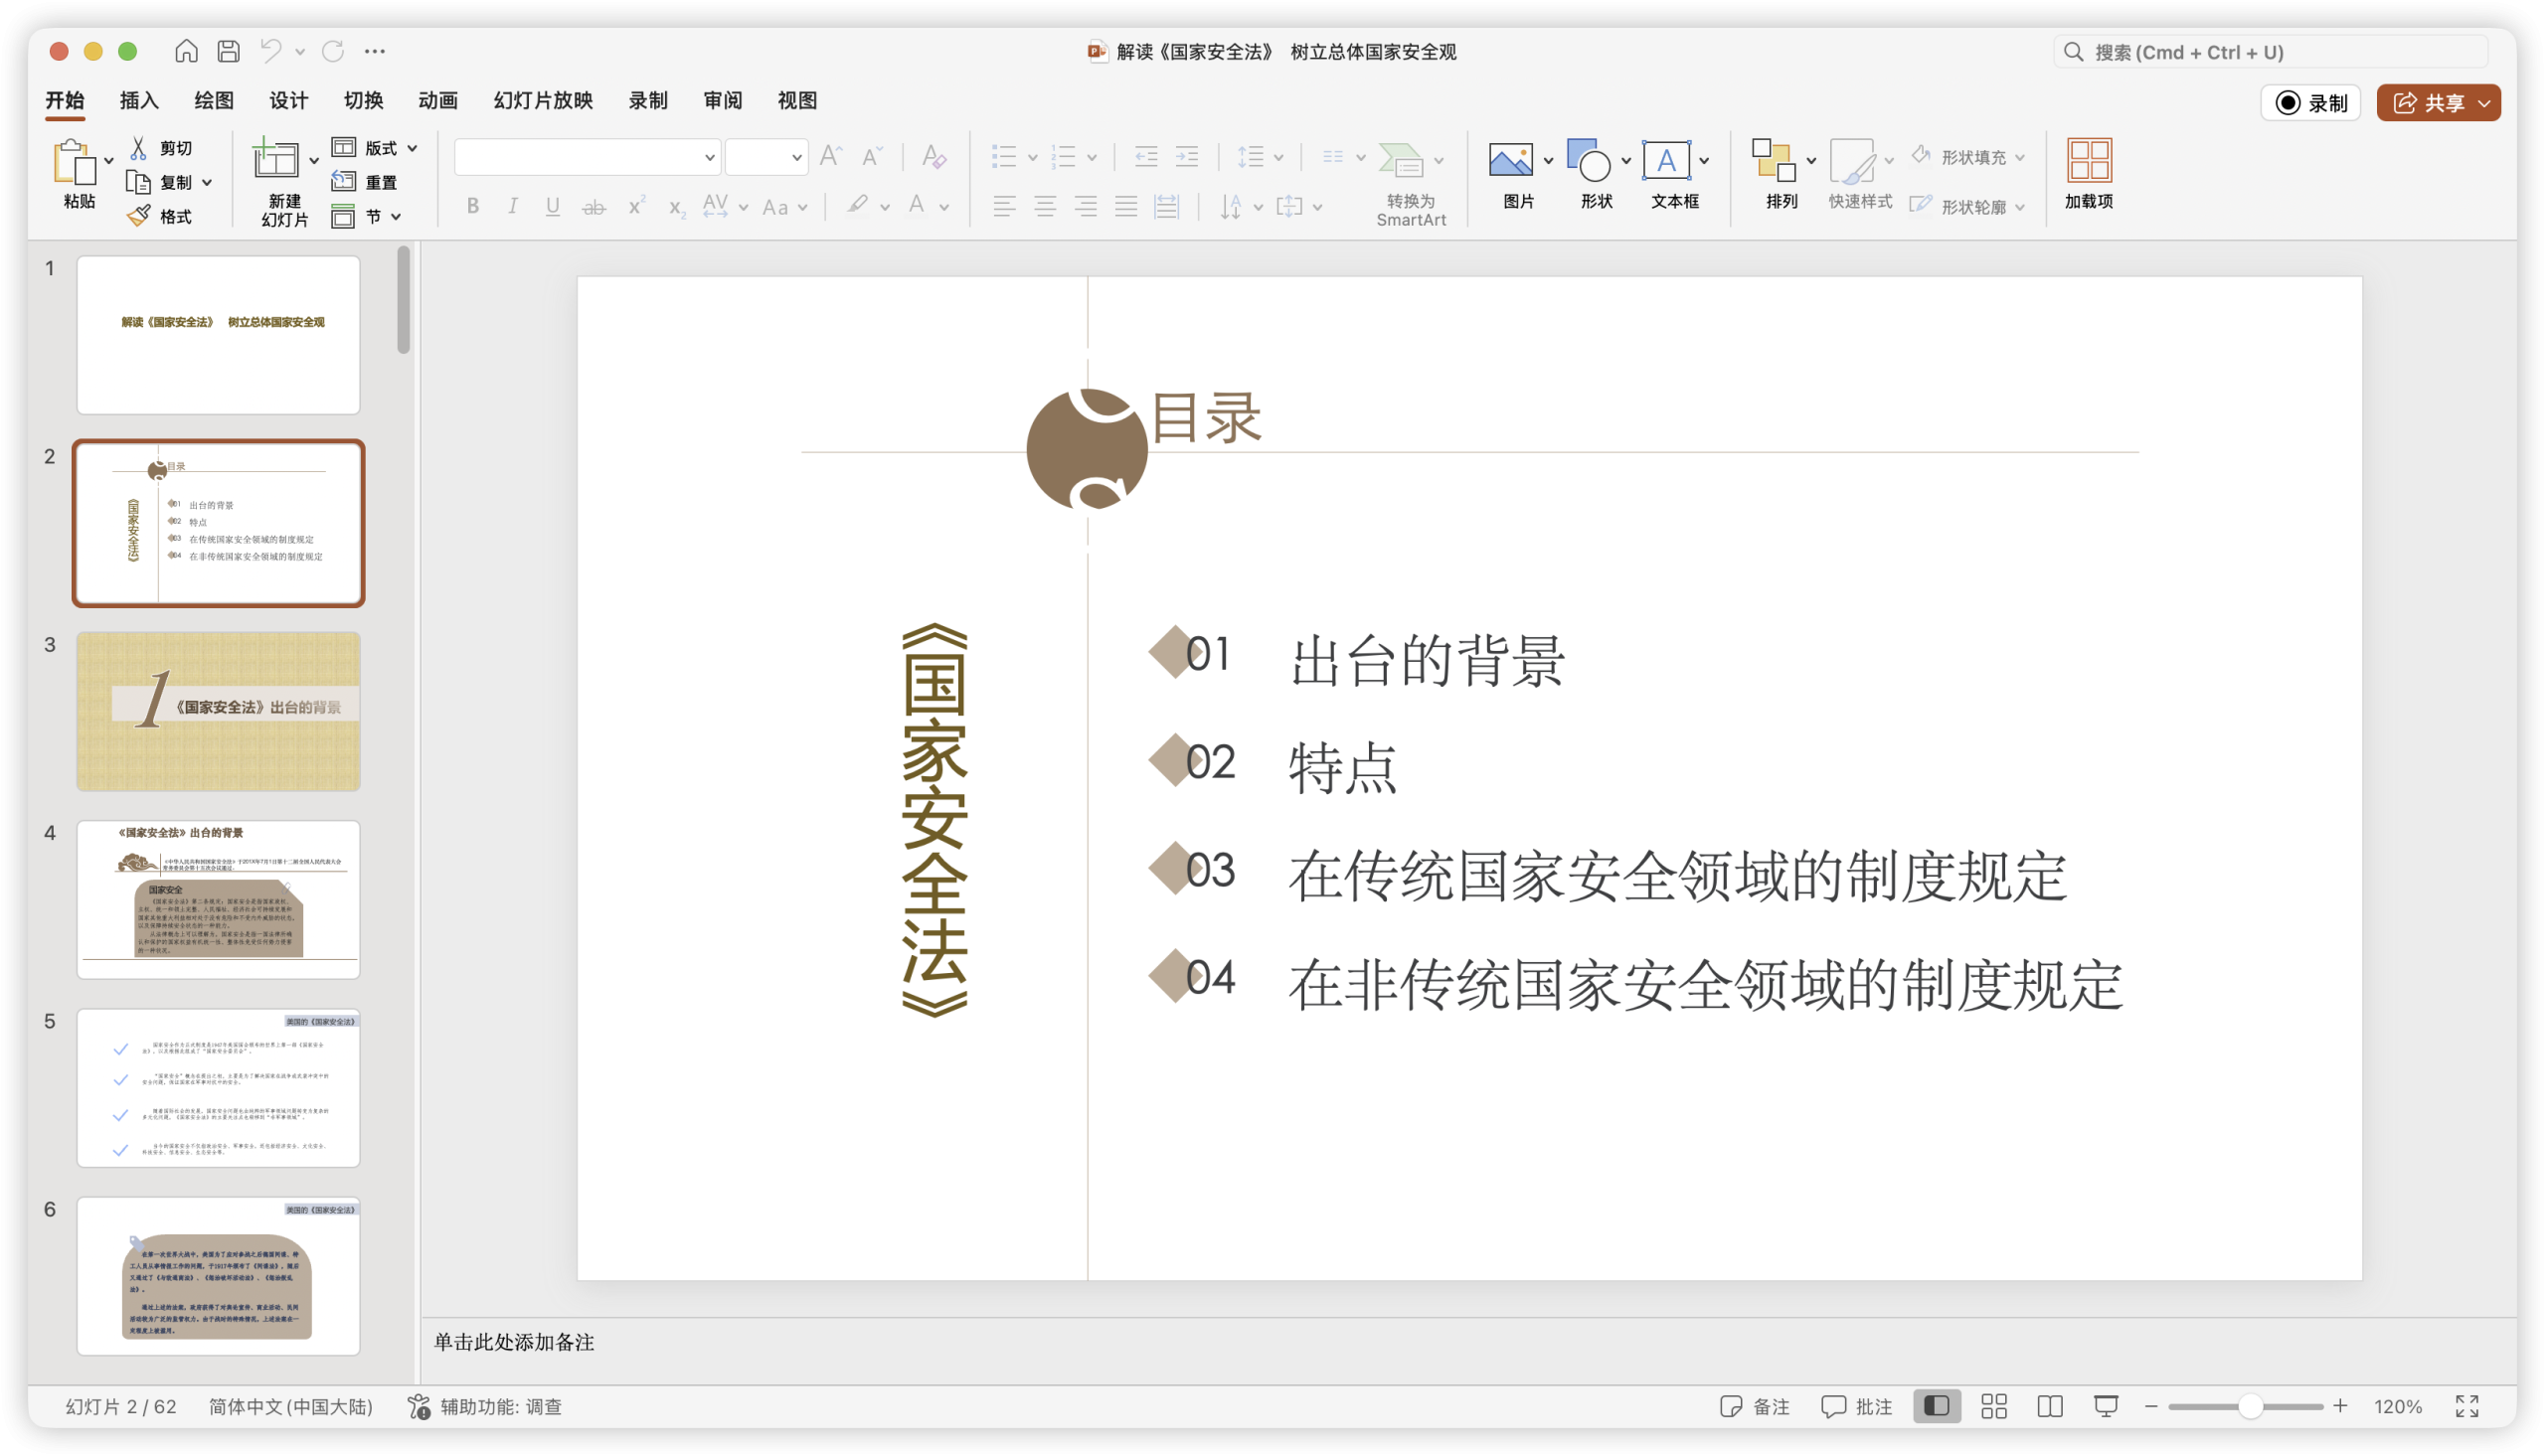The image size is (2545, 1456).
Task: Switch to the 动画 tab
Action: pyautogui.click(x=438, y=100)
